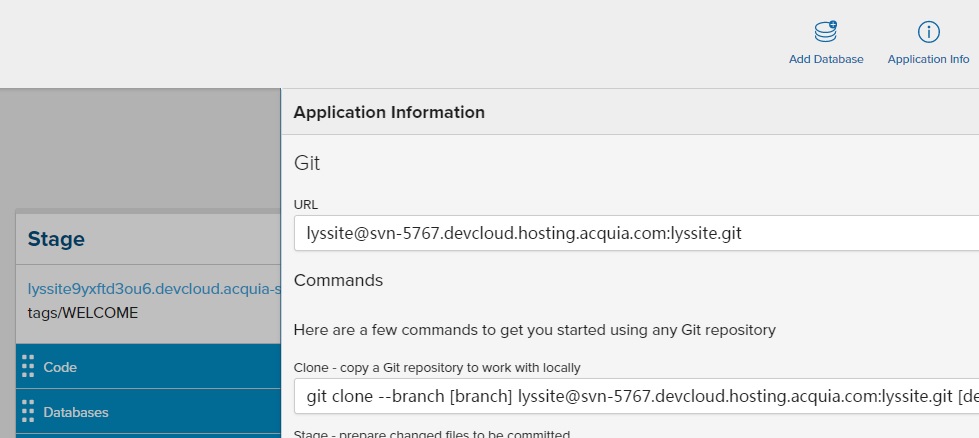This screenshot has height=438, width=979.
Task: Click the Application Information panel header
Action: 389,112
